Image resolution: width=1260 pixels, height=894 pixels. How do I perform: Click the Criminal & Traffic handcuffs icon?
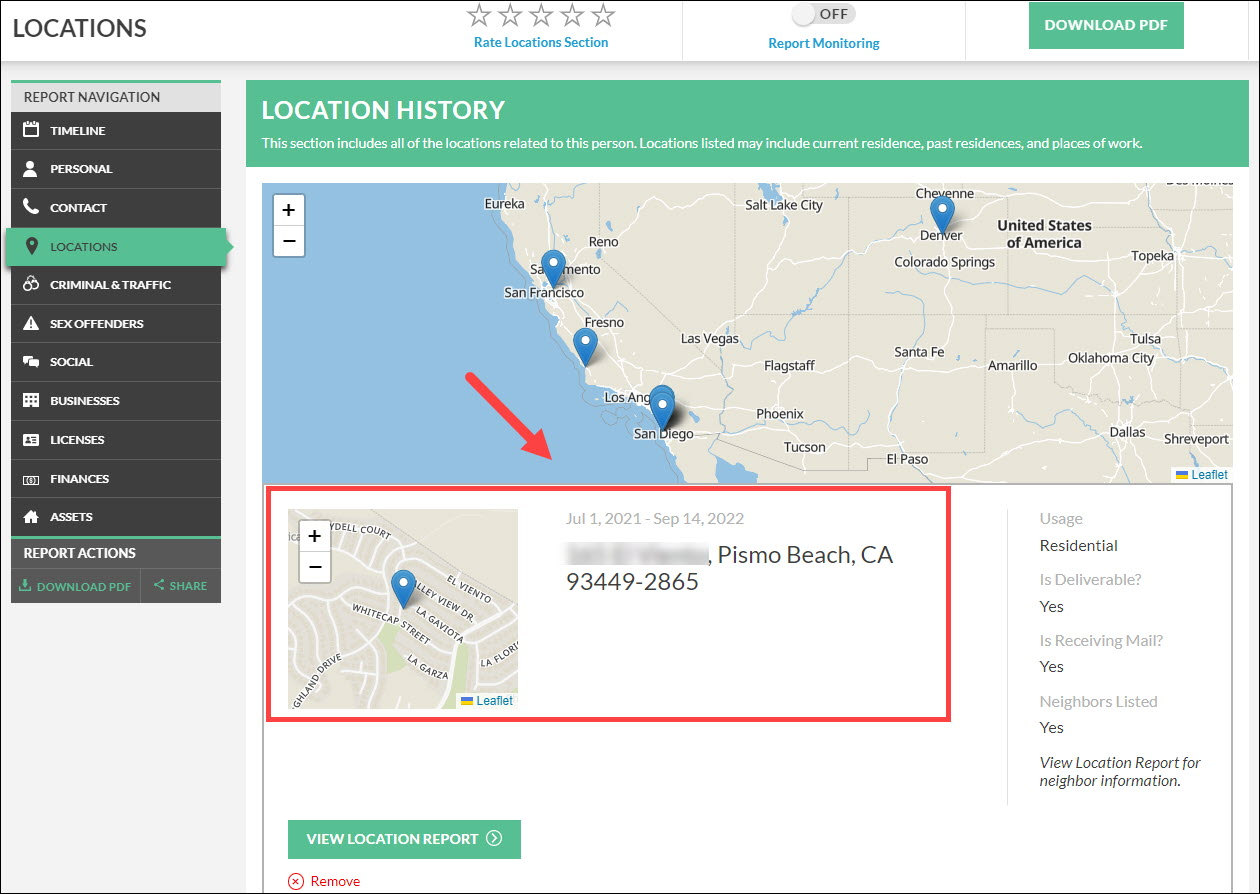click(31, 285)
